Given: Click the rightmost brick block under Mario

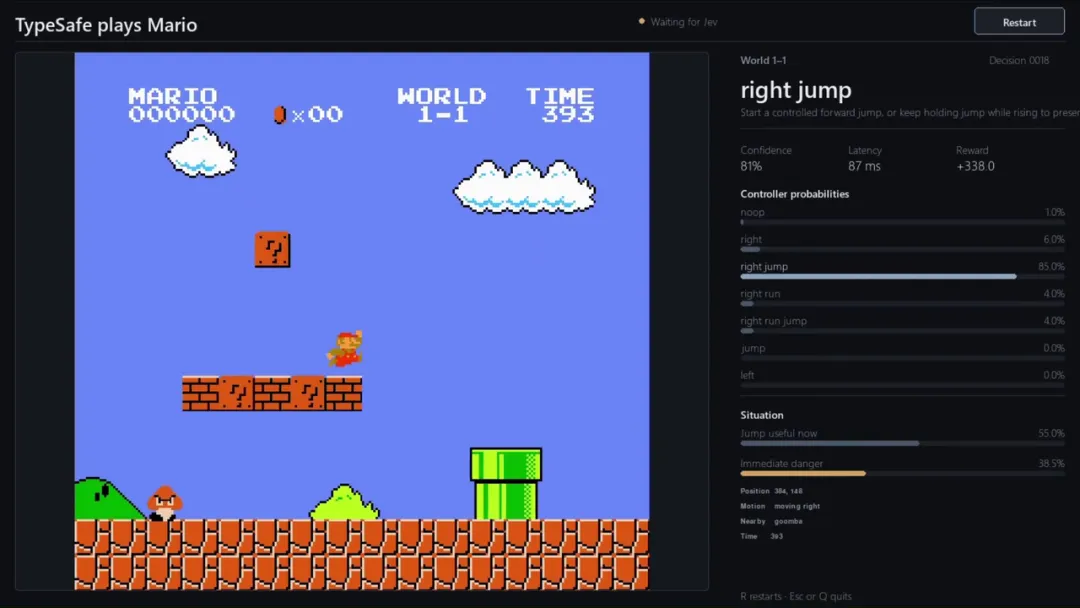Looking at the screenshot, I should (344, 393).
